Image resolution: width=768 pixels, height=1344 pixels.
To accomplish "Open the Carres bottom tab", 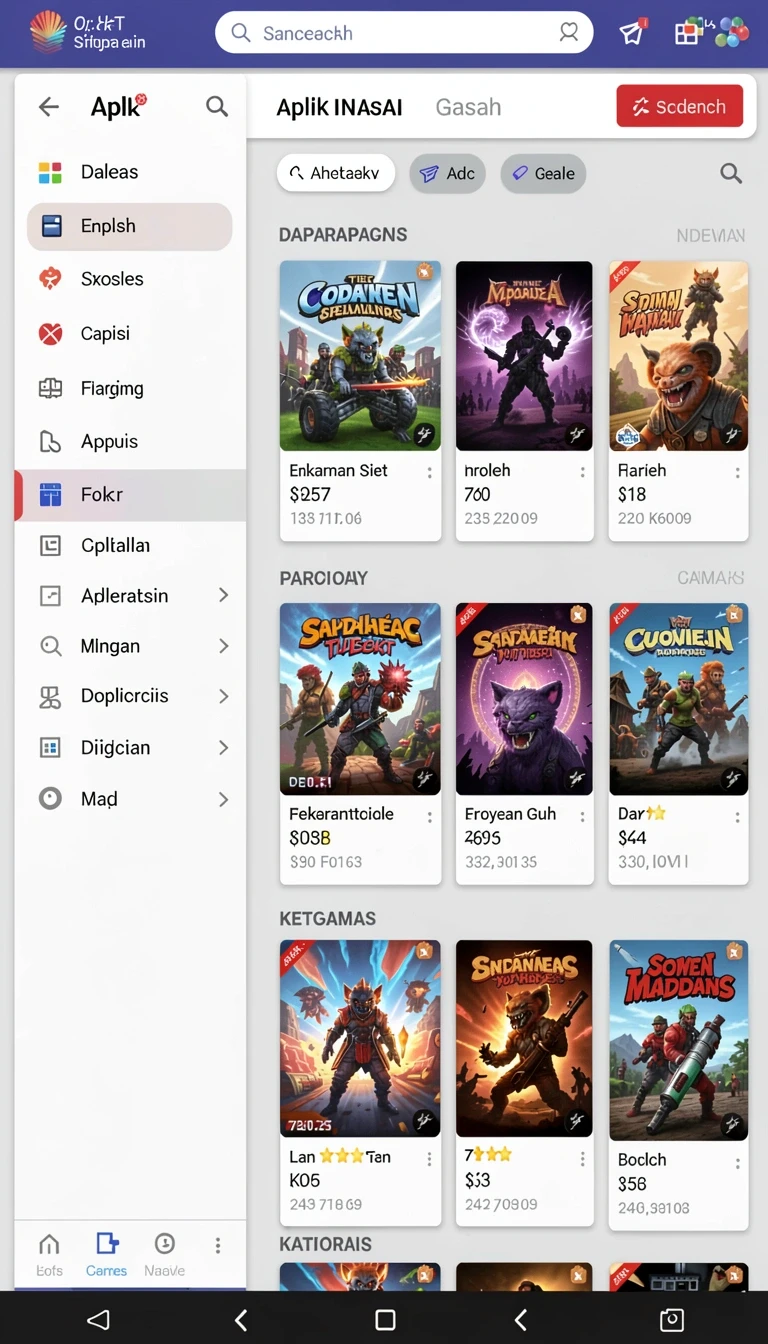I will click(106, 1255).
